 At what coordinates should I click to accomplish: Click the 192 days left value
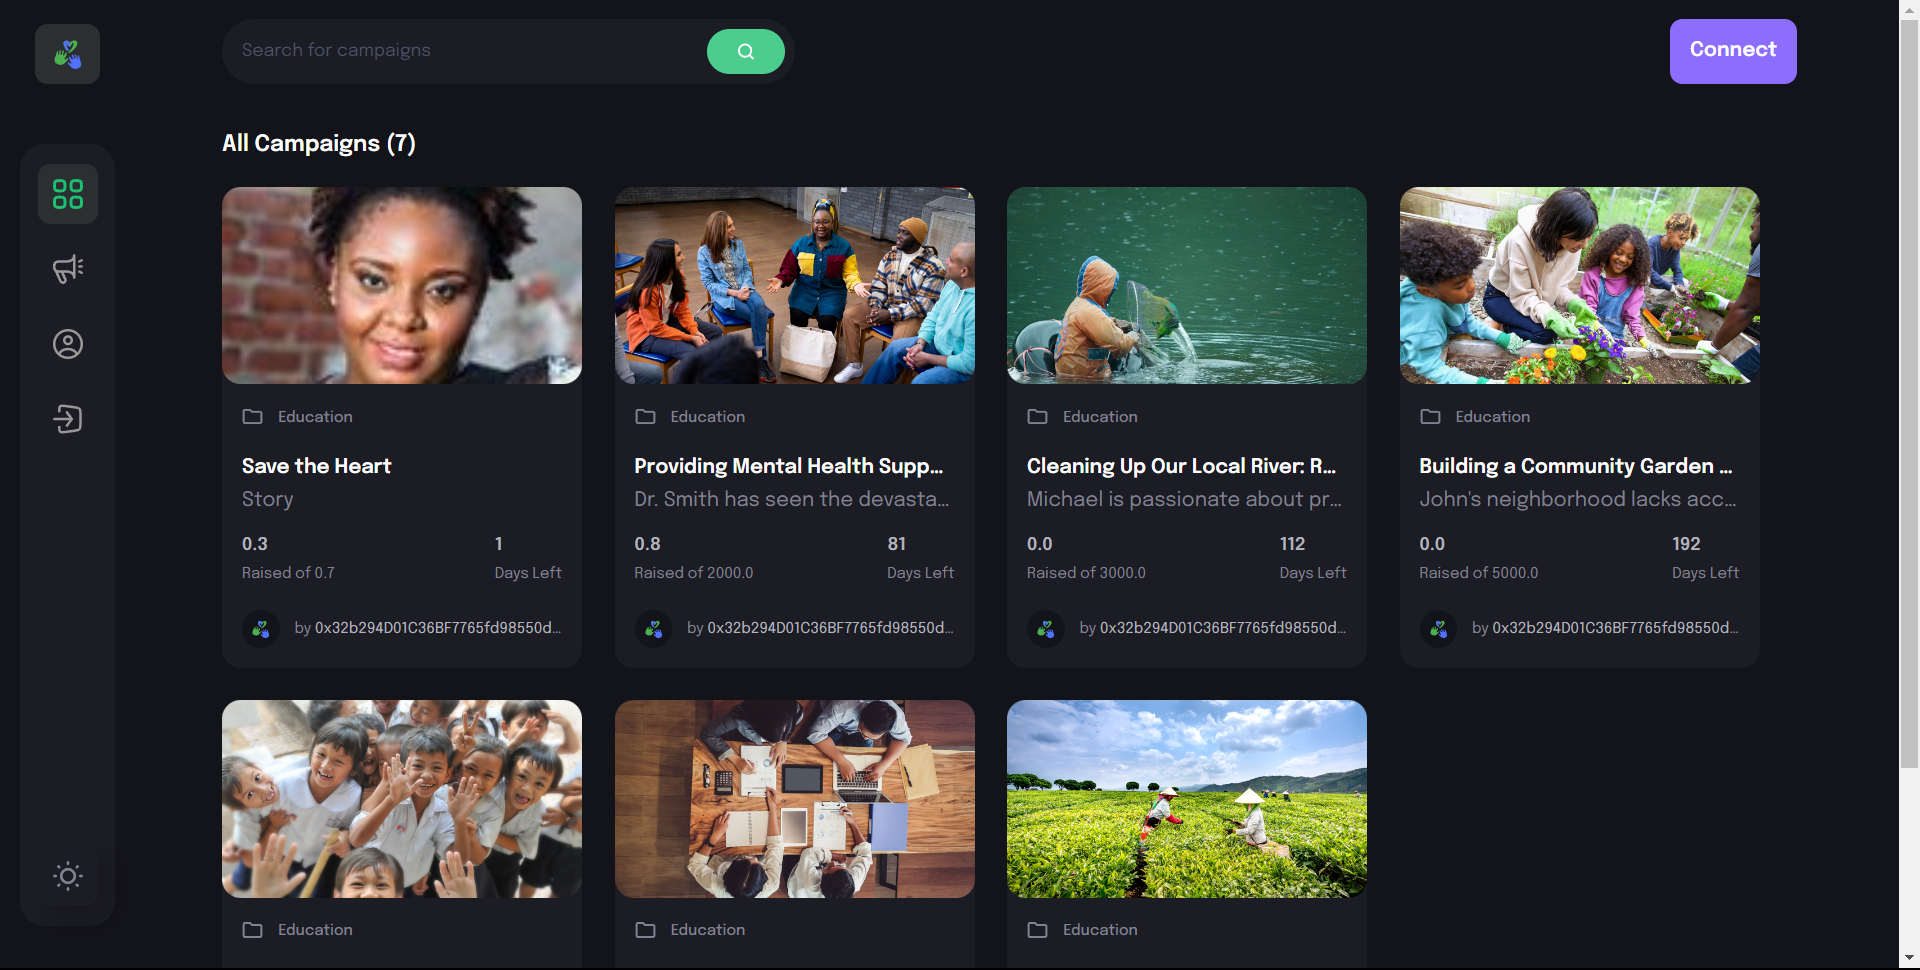(x=1686, y=544)
